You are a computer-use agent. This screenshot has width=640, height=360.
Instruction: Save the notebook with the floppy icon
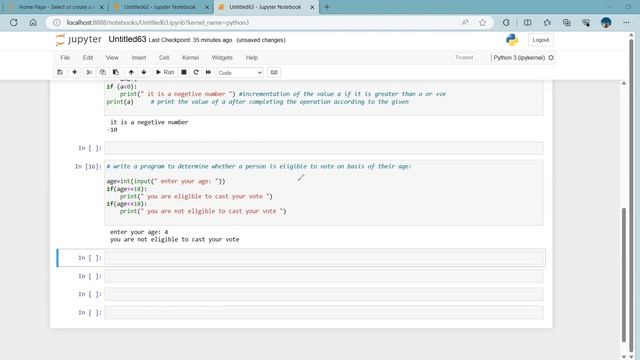pyautogui.click(x=60, y=72)
